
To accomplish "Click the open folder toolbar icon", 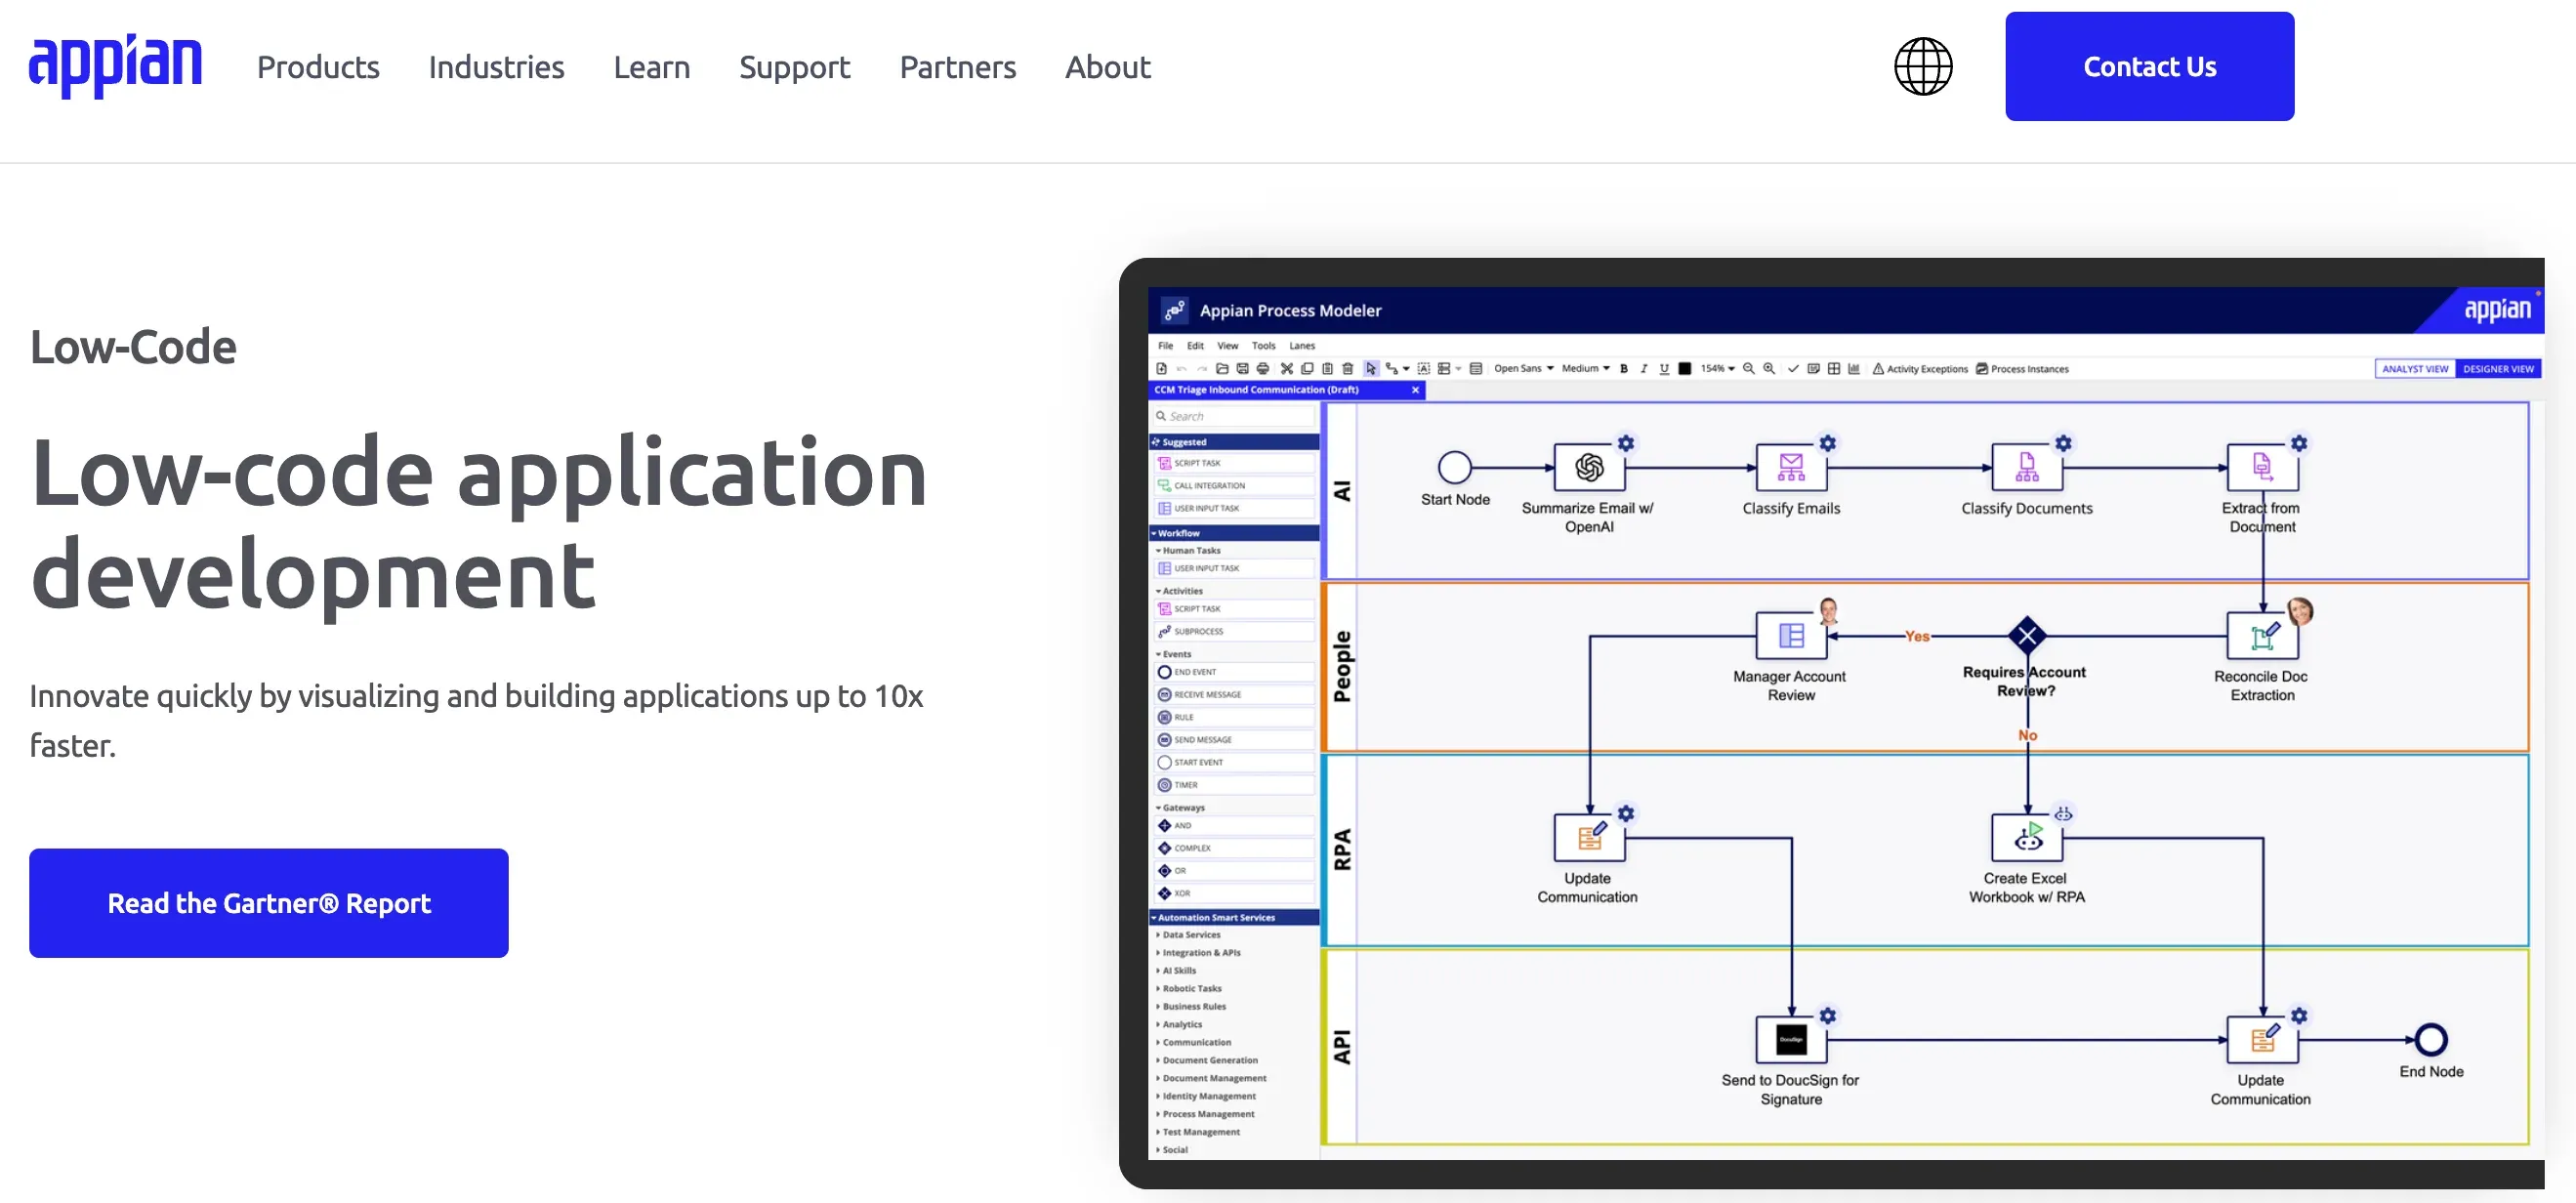I will click(1222, 369).
